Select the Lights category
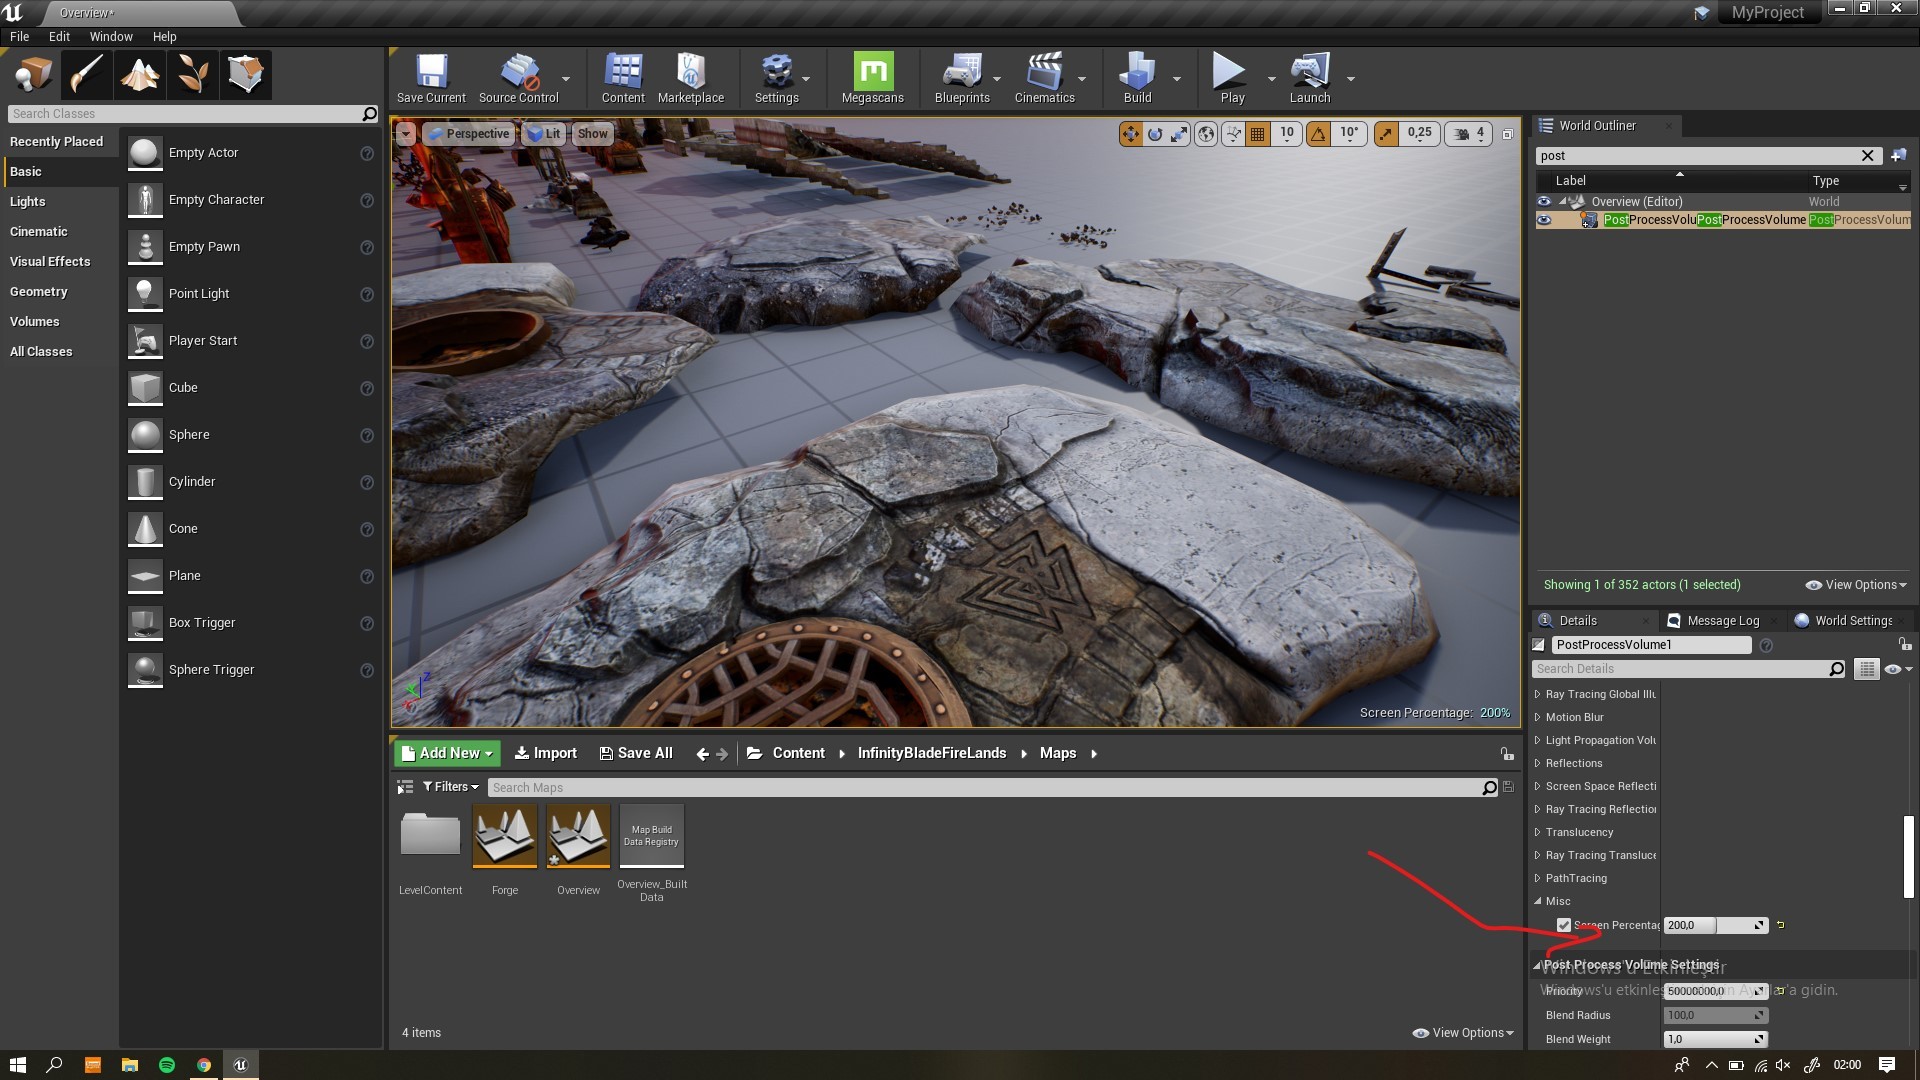The width and height of the screenshot is (1920, 1080). [27, 201]
